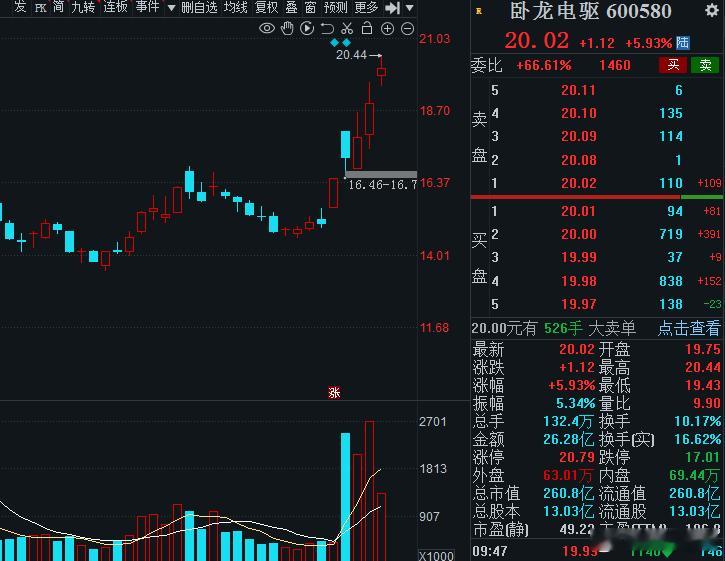Click the 跌停 price 17.01
Screen dimensions: 725x561
click(x=702, y=457)
